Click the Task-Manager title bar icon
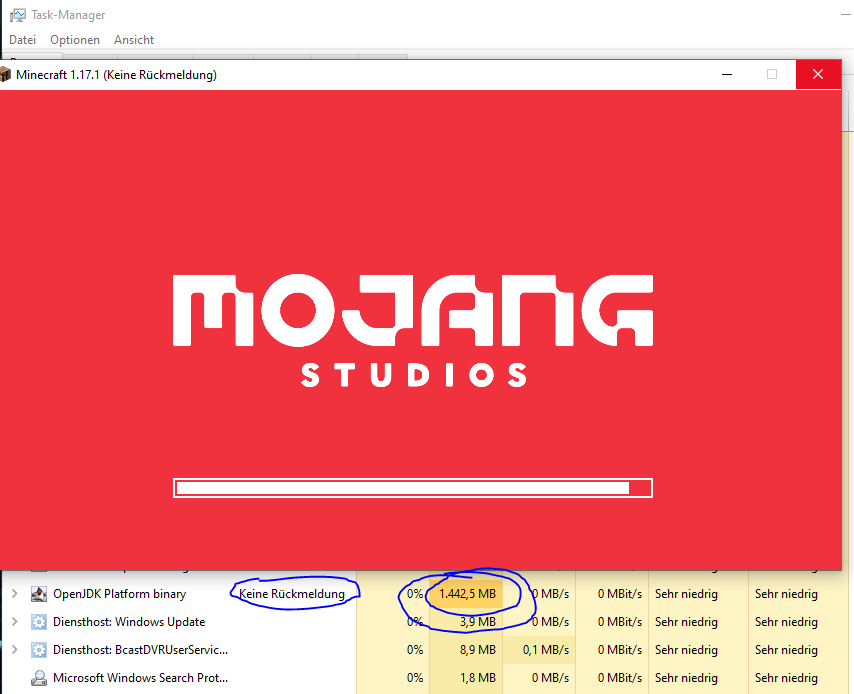Screen dimensions: 854x694 (x=17, y=15)
